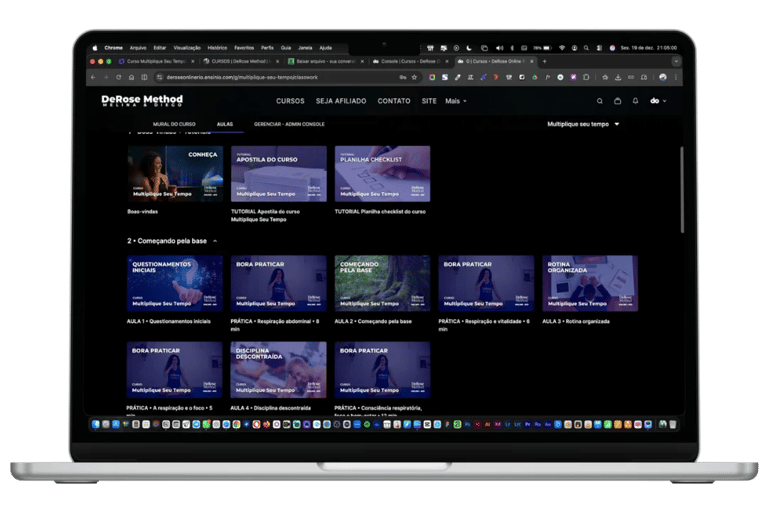Open the Control Center menu bar icon

pyautogui.click(x=599, y=48)
